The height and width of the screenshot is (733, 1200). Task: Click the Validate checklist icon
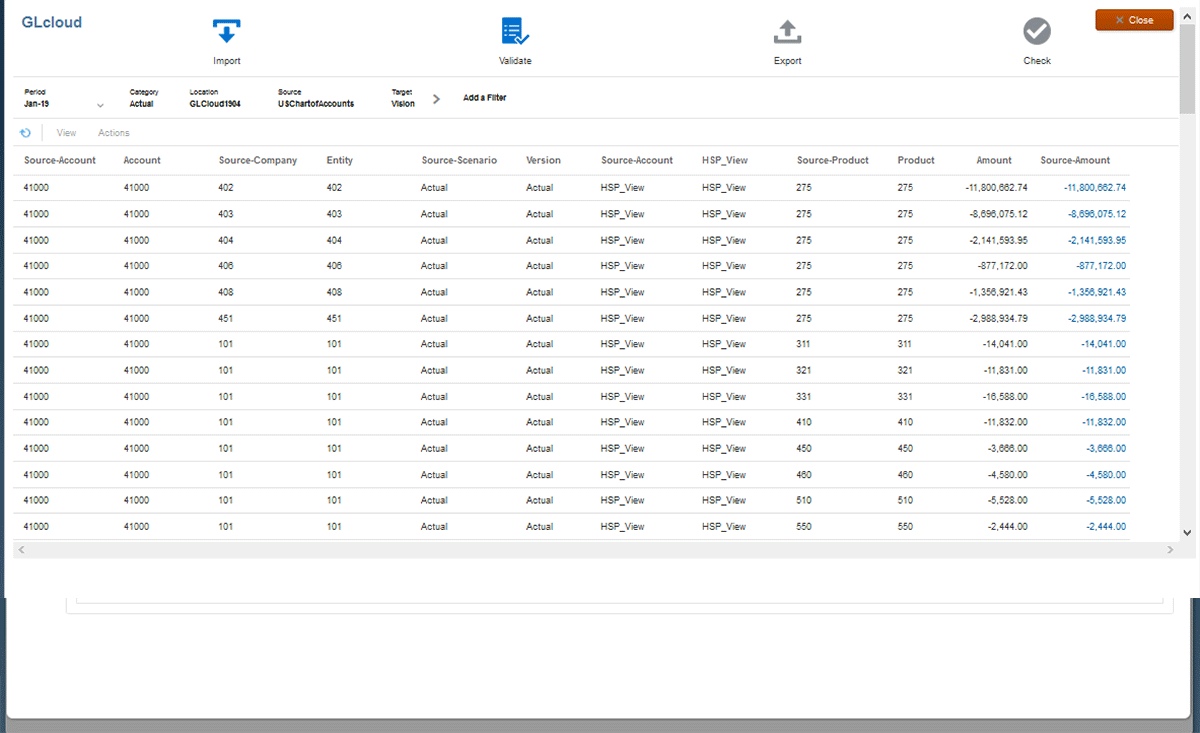[x=515, y=32]
